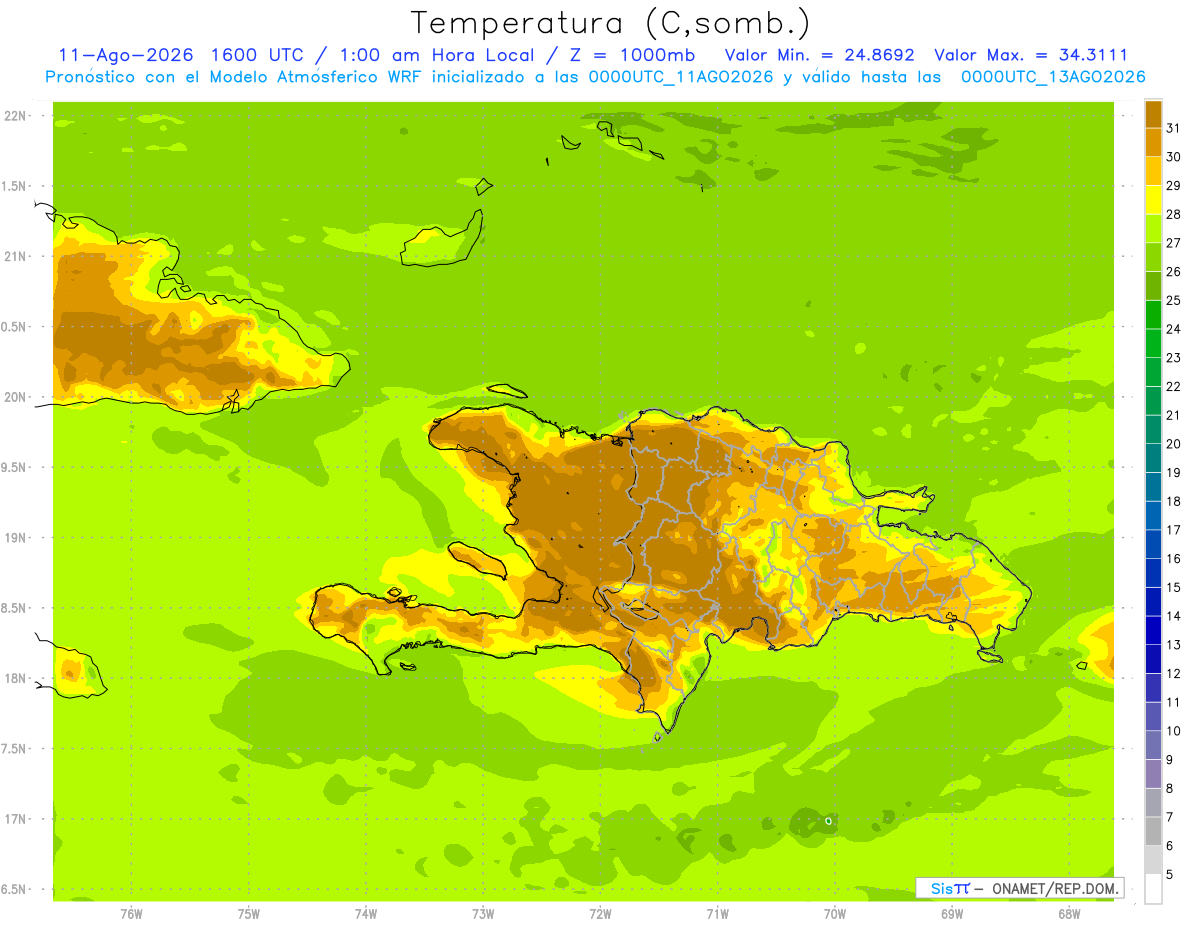Click legend value 31
1200x927 pixels.
tap(1174, 128)
